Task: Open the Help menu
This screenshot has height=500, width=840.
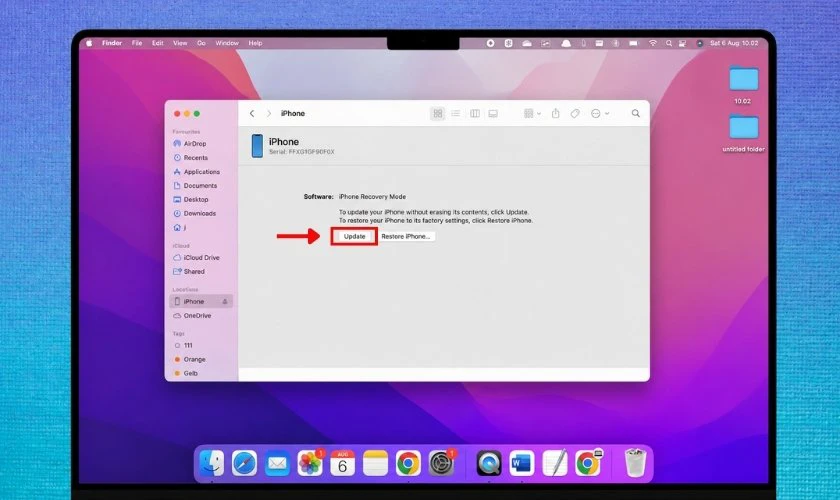Action: 256,43
